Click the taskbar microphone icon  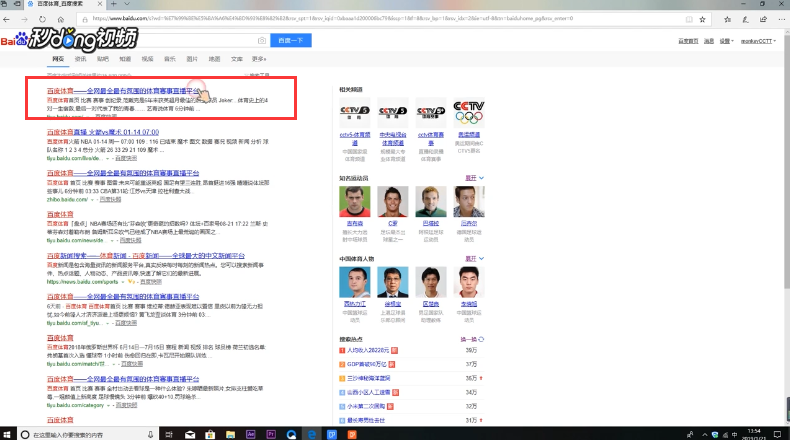150,434
